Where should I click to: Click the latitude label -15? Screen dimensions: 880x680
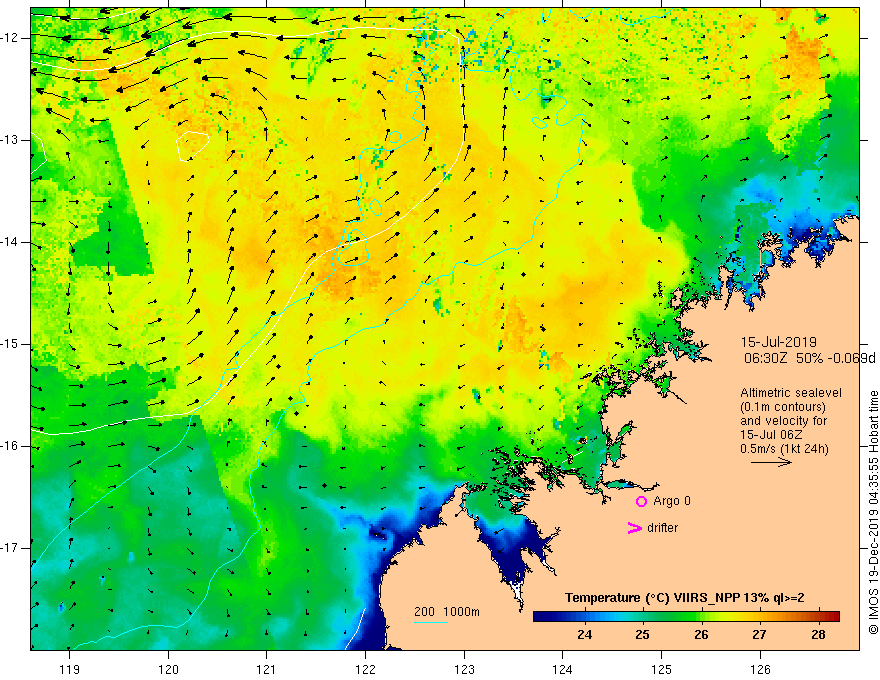point(10,344)
